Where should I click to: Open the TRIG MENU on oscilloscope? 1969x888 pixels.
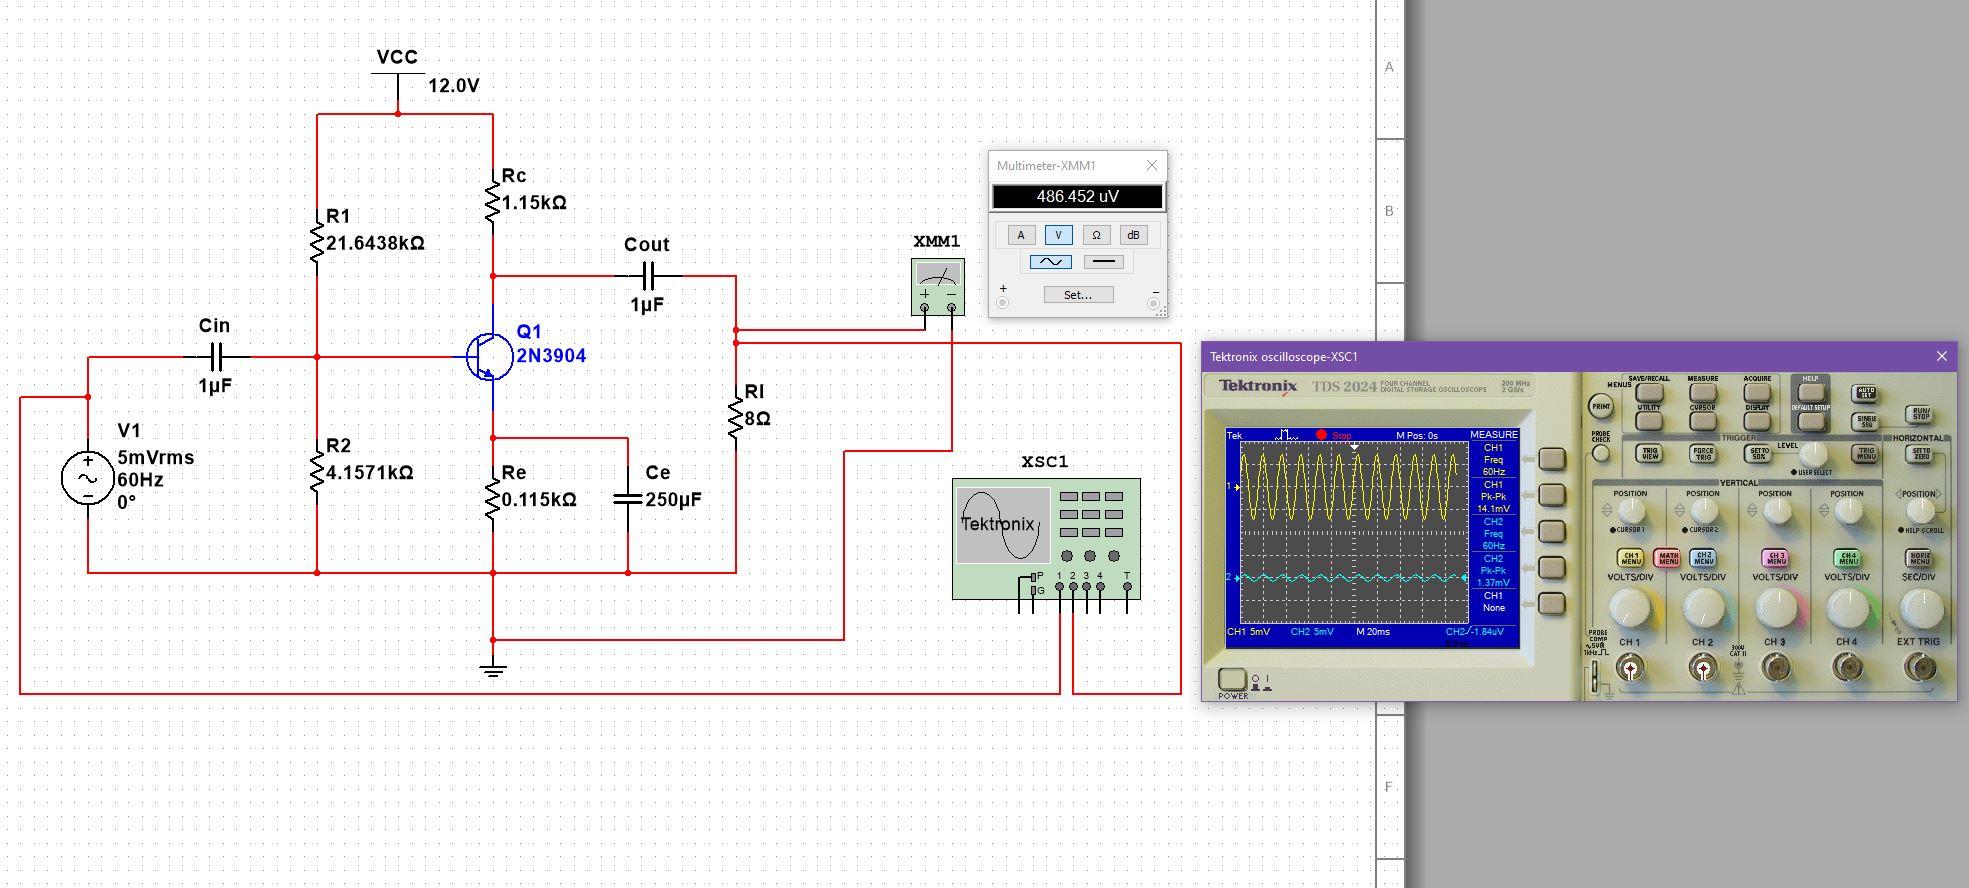pos(1865,453)
